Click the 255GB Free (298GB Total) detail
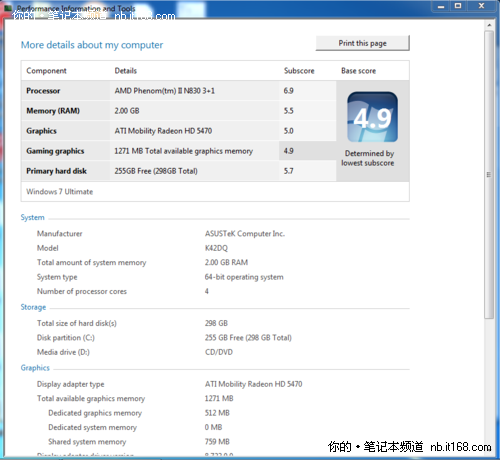The width and height of the screenshot is (500, 460). (156, 171)
